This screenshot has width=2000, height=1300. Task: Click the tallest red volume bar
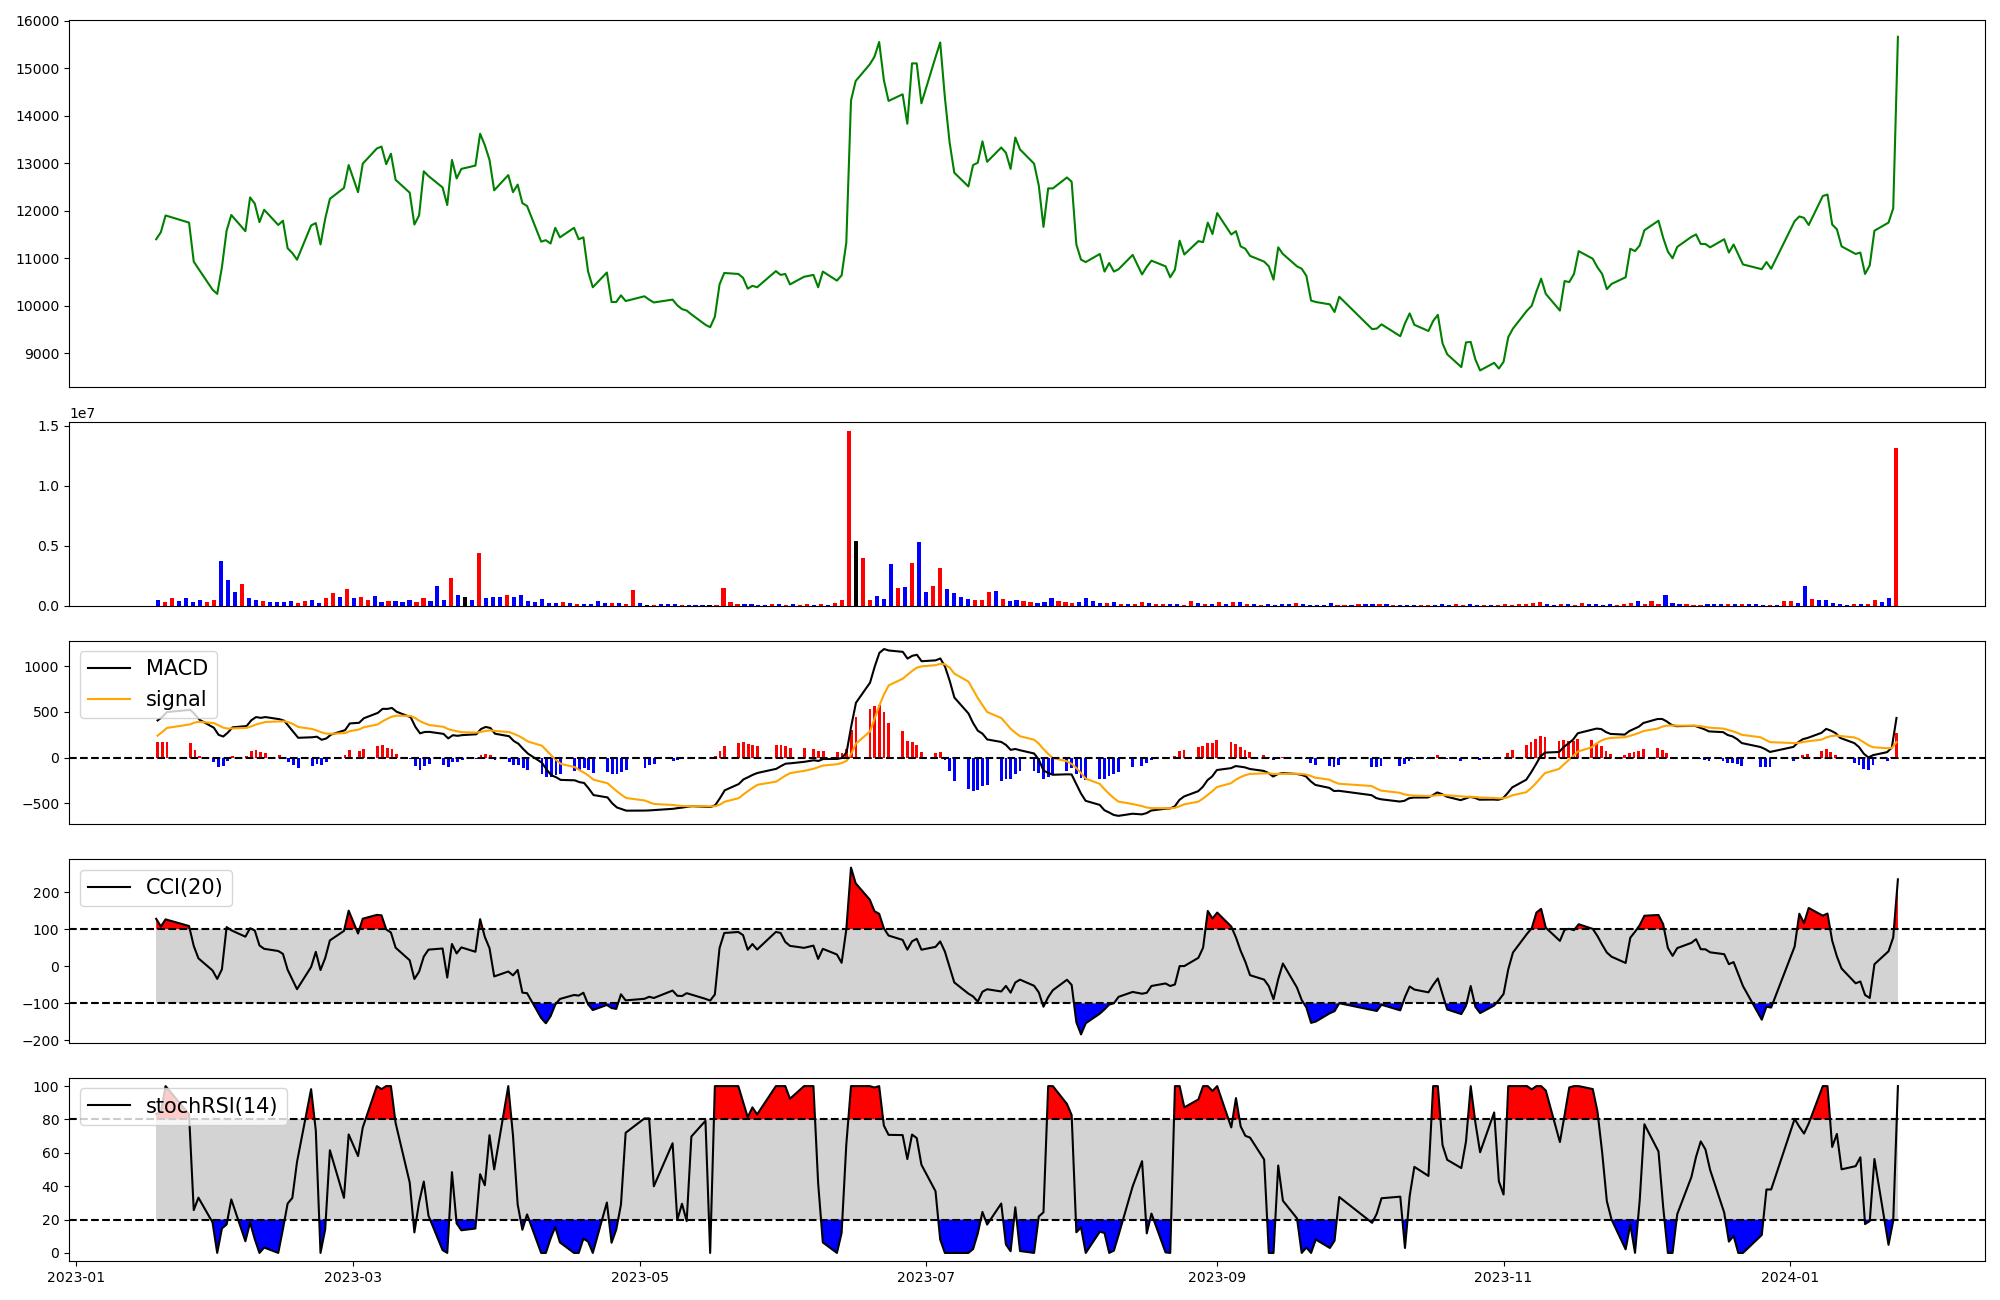(x=849, y=518)
